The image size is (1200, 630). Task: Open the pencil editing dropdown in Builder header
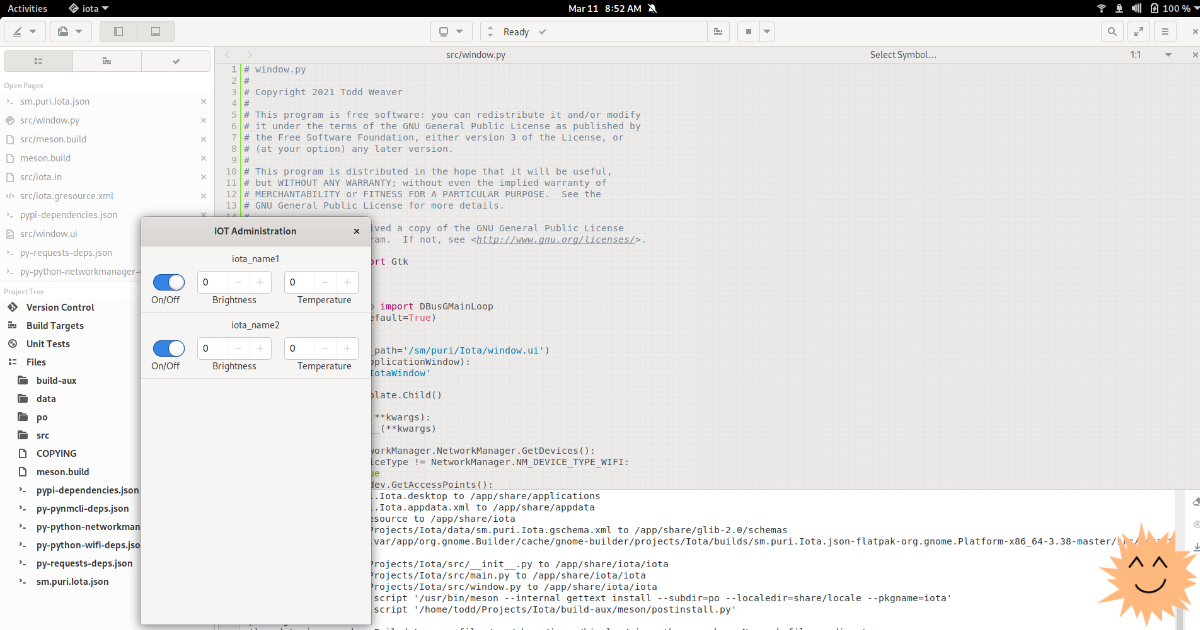coord(24,32)
